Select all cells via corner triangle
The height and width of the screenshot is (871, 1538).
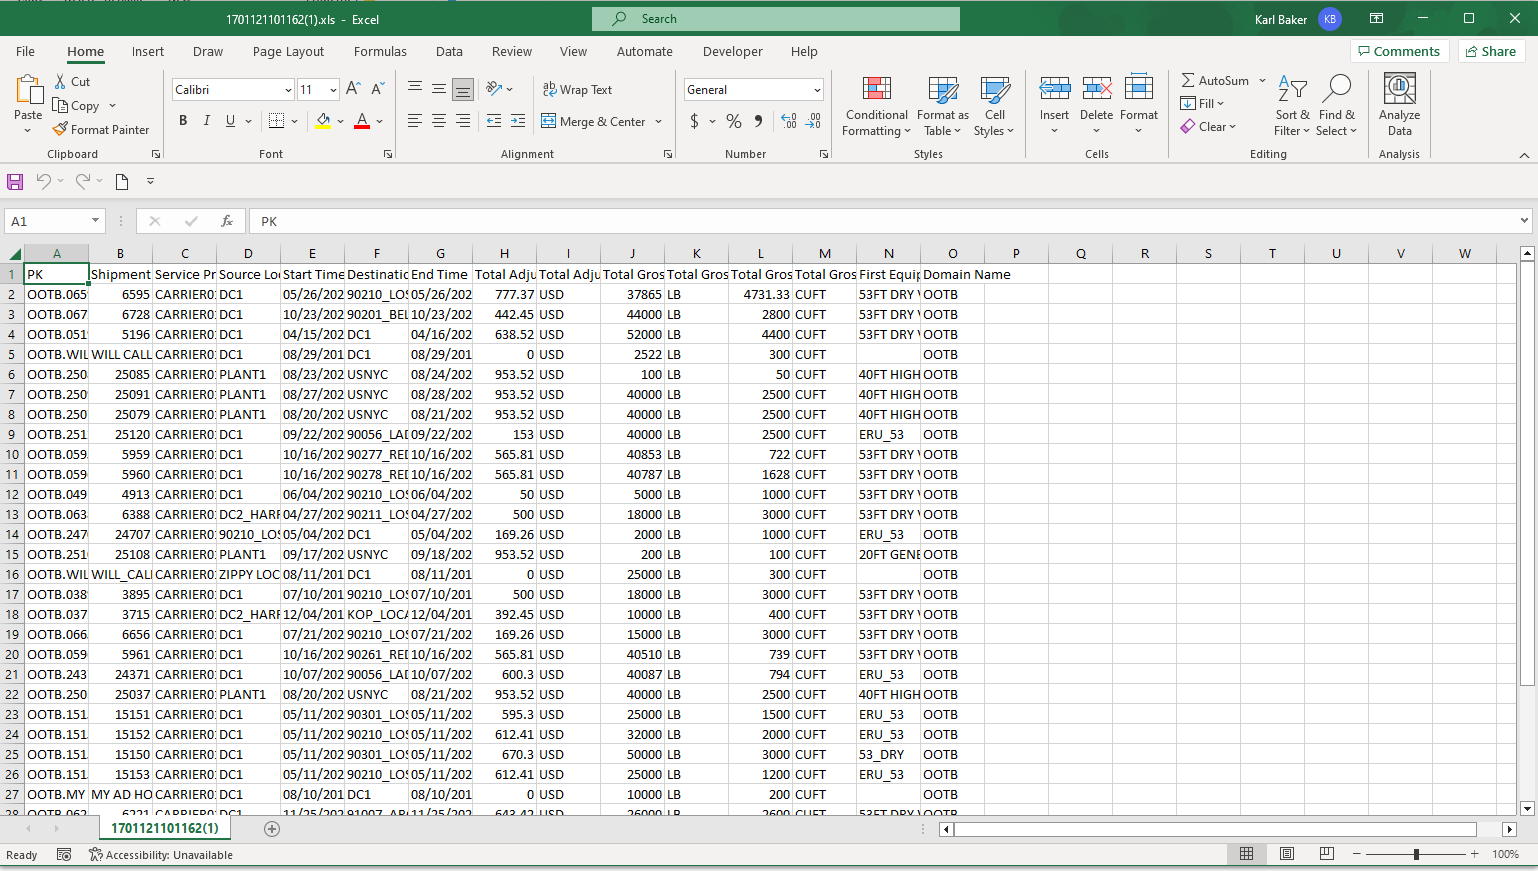(14, 254)
